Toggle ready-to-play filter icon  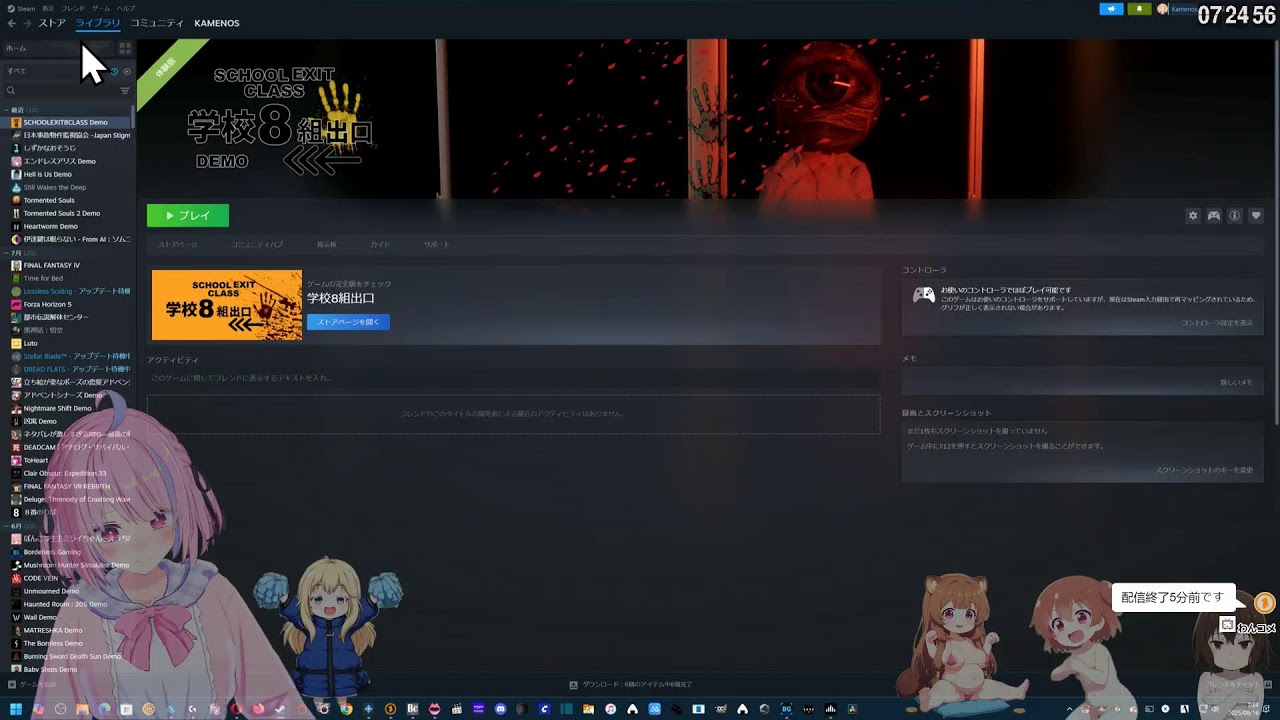tap(126, 71)
